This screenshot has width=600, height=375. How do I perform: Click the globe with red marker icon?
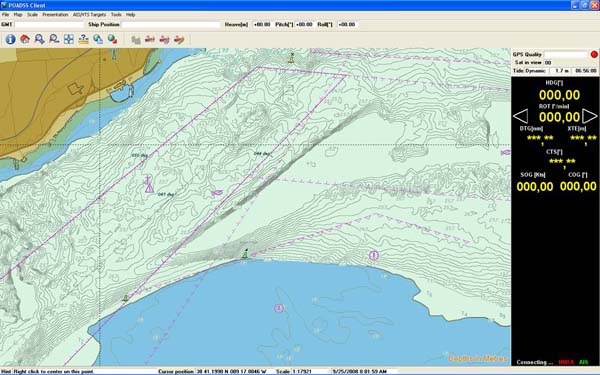pyautogui.click(x=112, y=39)
